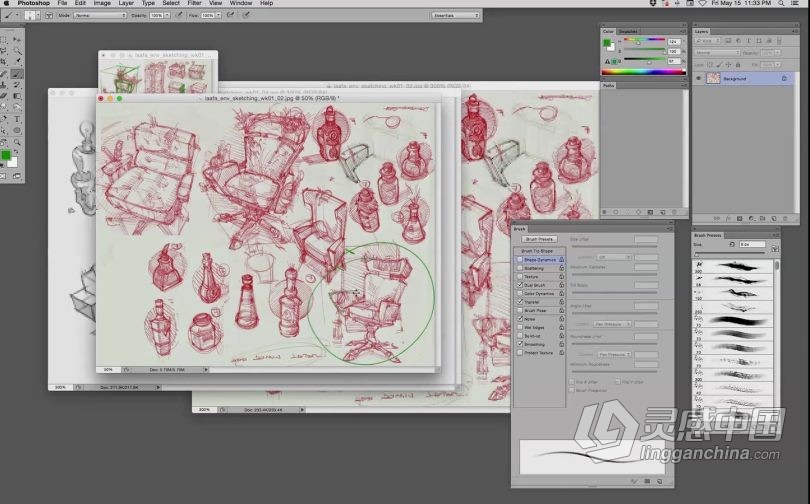
Task: Toggle pressure for opacity icon in options bar
Action: click(180, 15)
